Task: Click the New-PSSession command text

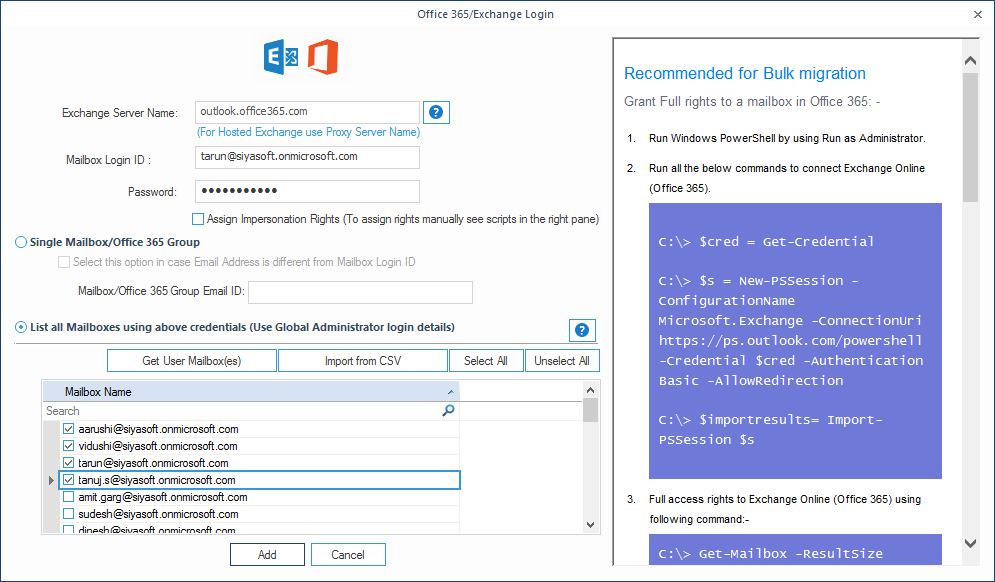Action: point(790,330)
